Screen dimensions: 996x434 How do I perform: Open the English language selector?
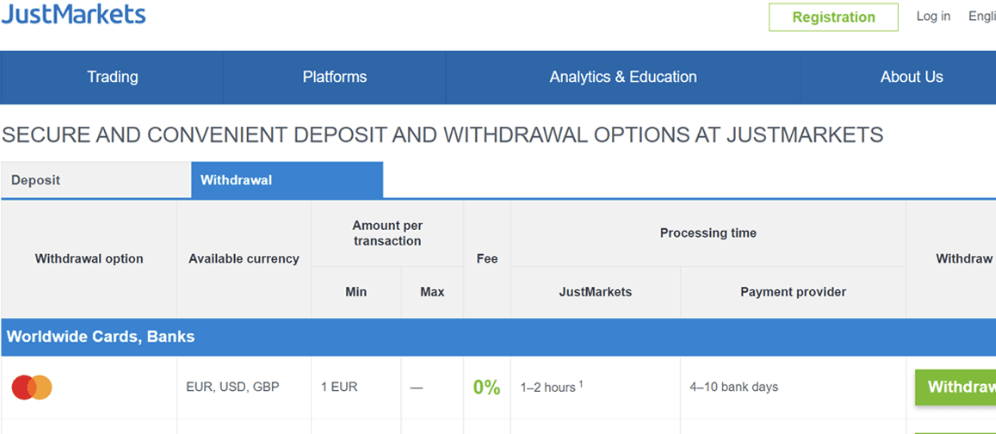coord(981,17)
